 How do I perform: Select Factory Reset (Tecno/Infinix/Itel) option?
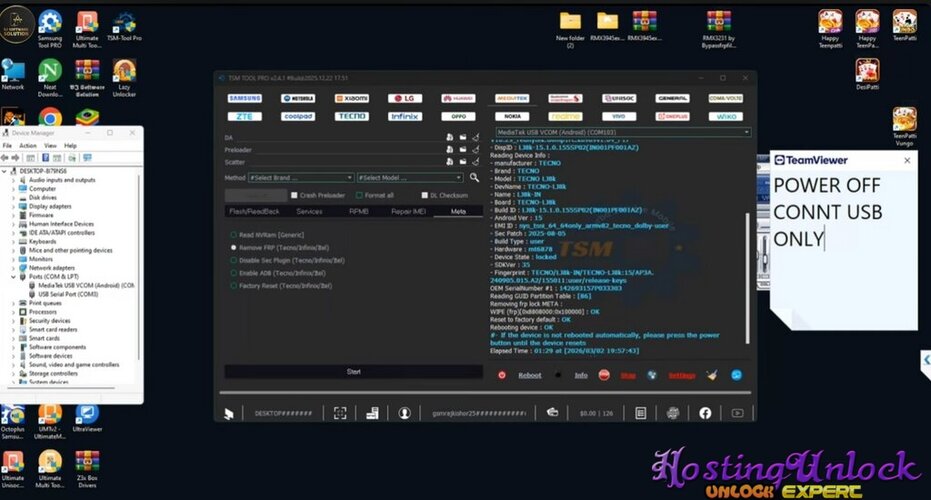pos(233,285)
